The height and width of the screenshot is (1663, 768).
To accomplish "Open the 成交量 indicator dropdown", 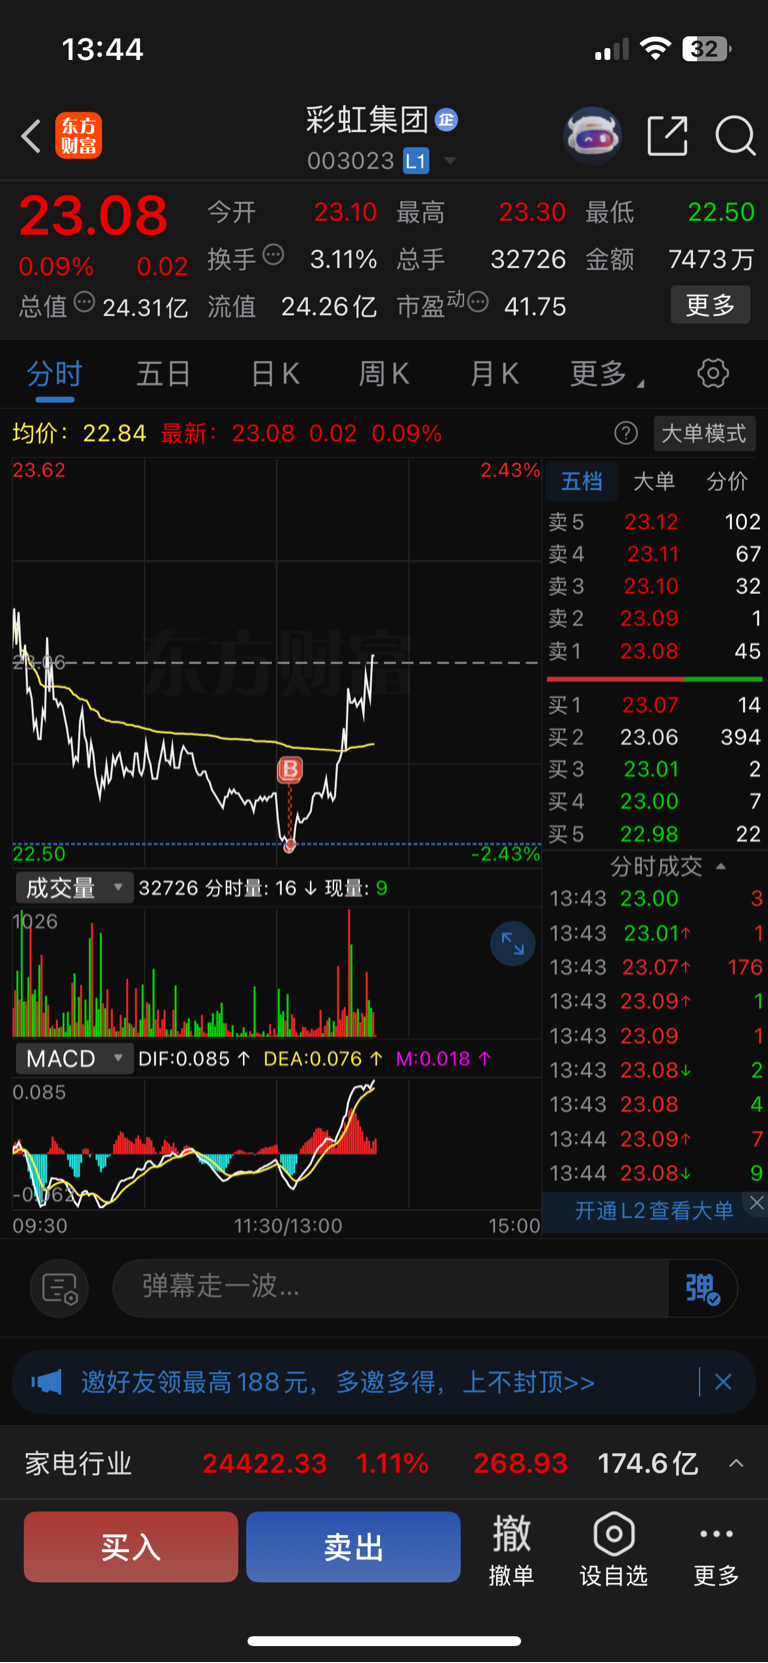I will click(74, 888).
